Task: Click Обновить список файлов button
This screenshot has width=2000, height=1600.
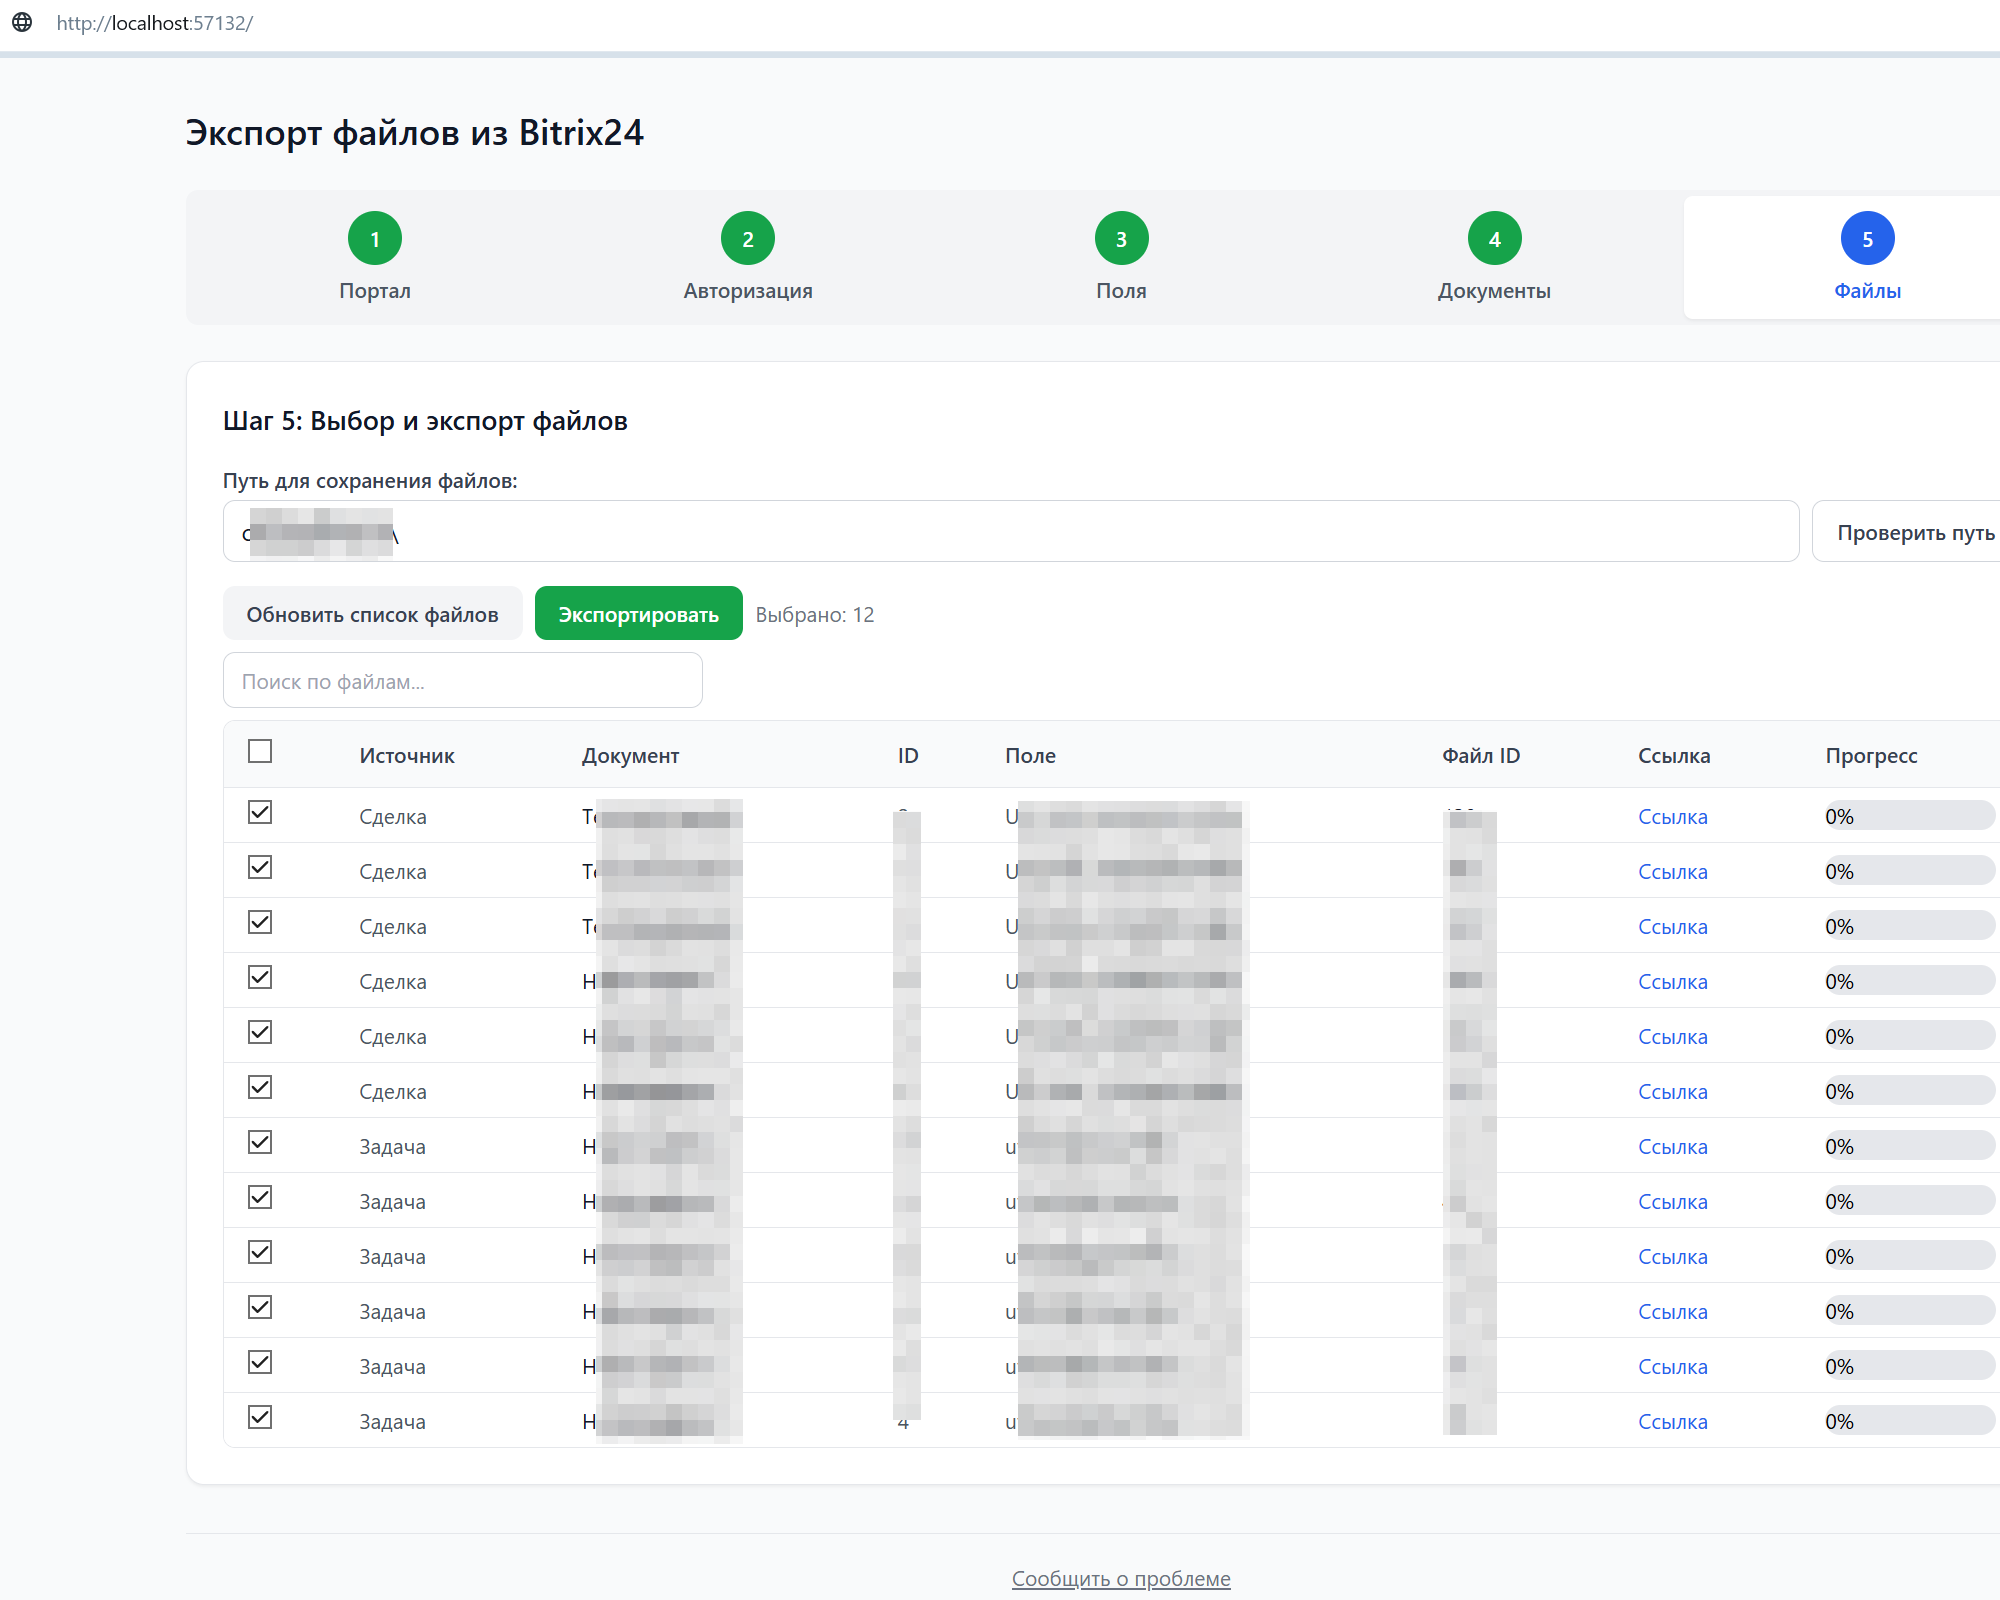Action: click(372, 614)
